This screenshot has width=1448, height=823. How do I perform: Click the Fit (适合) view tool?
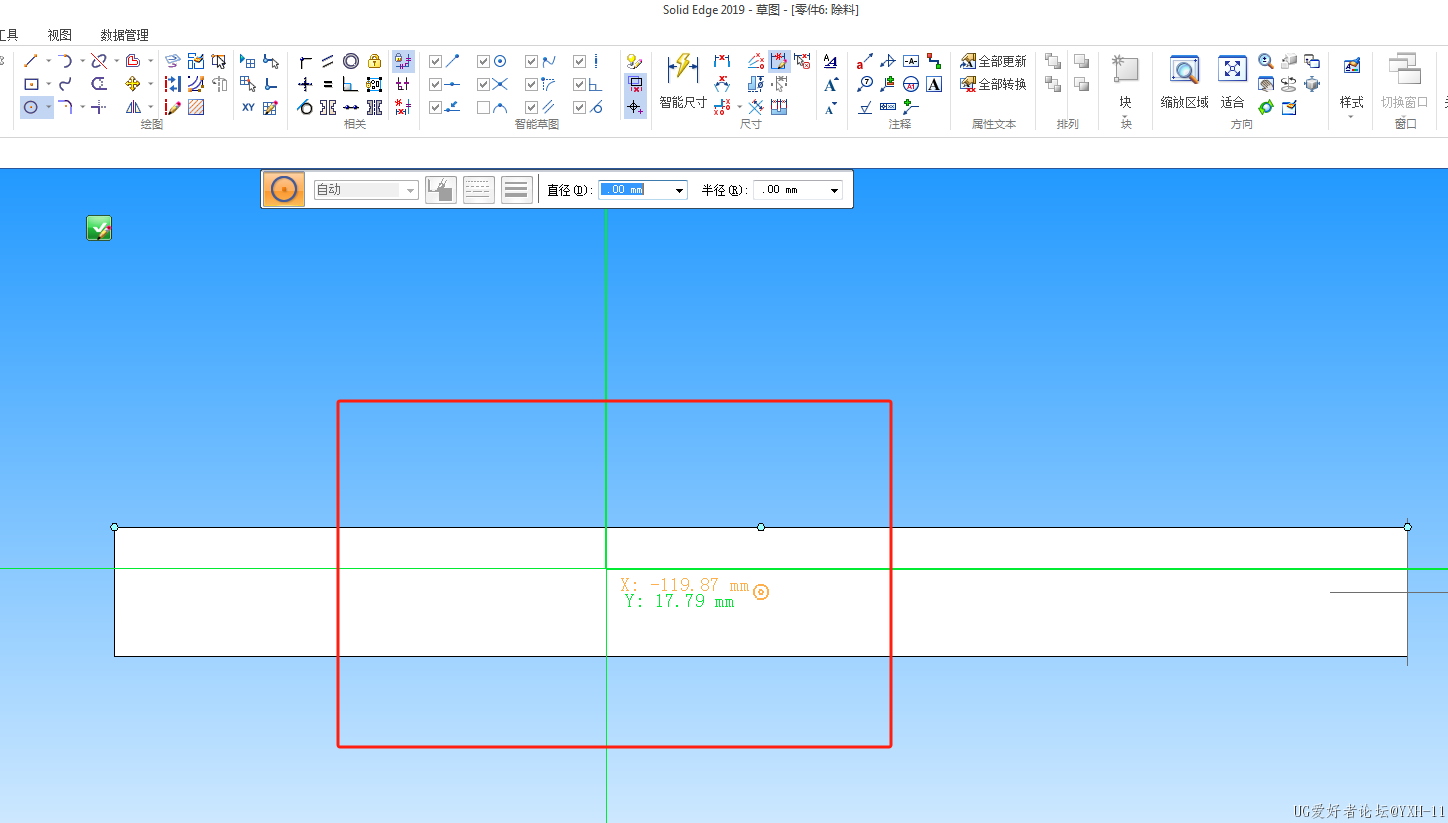pos(1233,81)
